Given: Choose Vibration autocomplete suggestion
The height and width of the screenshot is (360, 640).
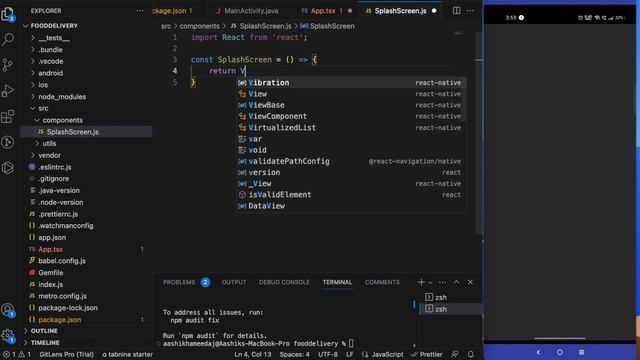Looking at the screenshot, I should pos(351,83).
